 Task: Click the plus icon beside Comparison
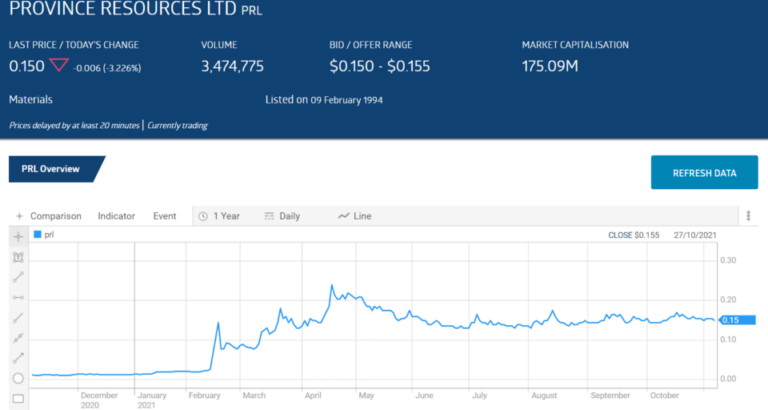pyautogui.click(x=19, y=216)
